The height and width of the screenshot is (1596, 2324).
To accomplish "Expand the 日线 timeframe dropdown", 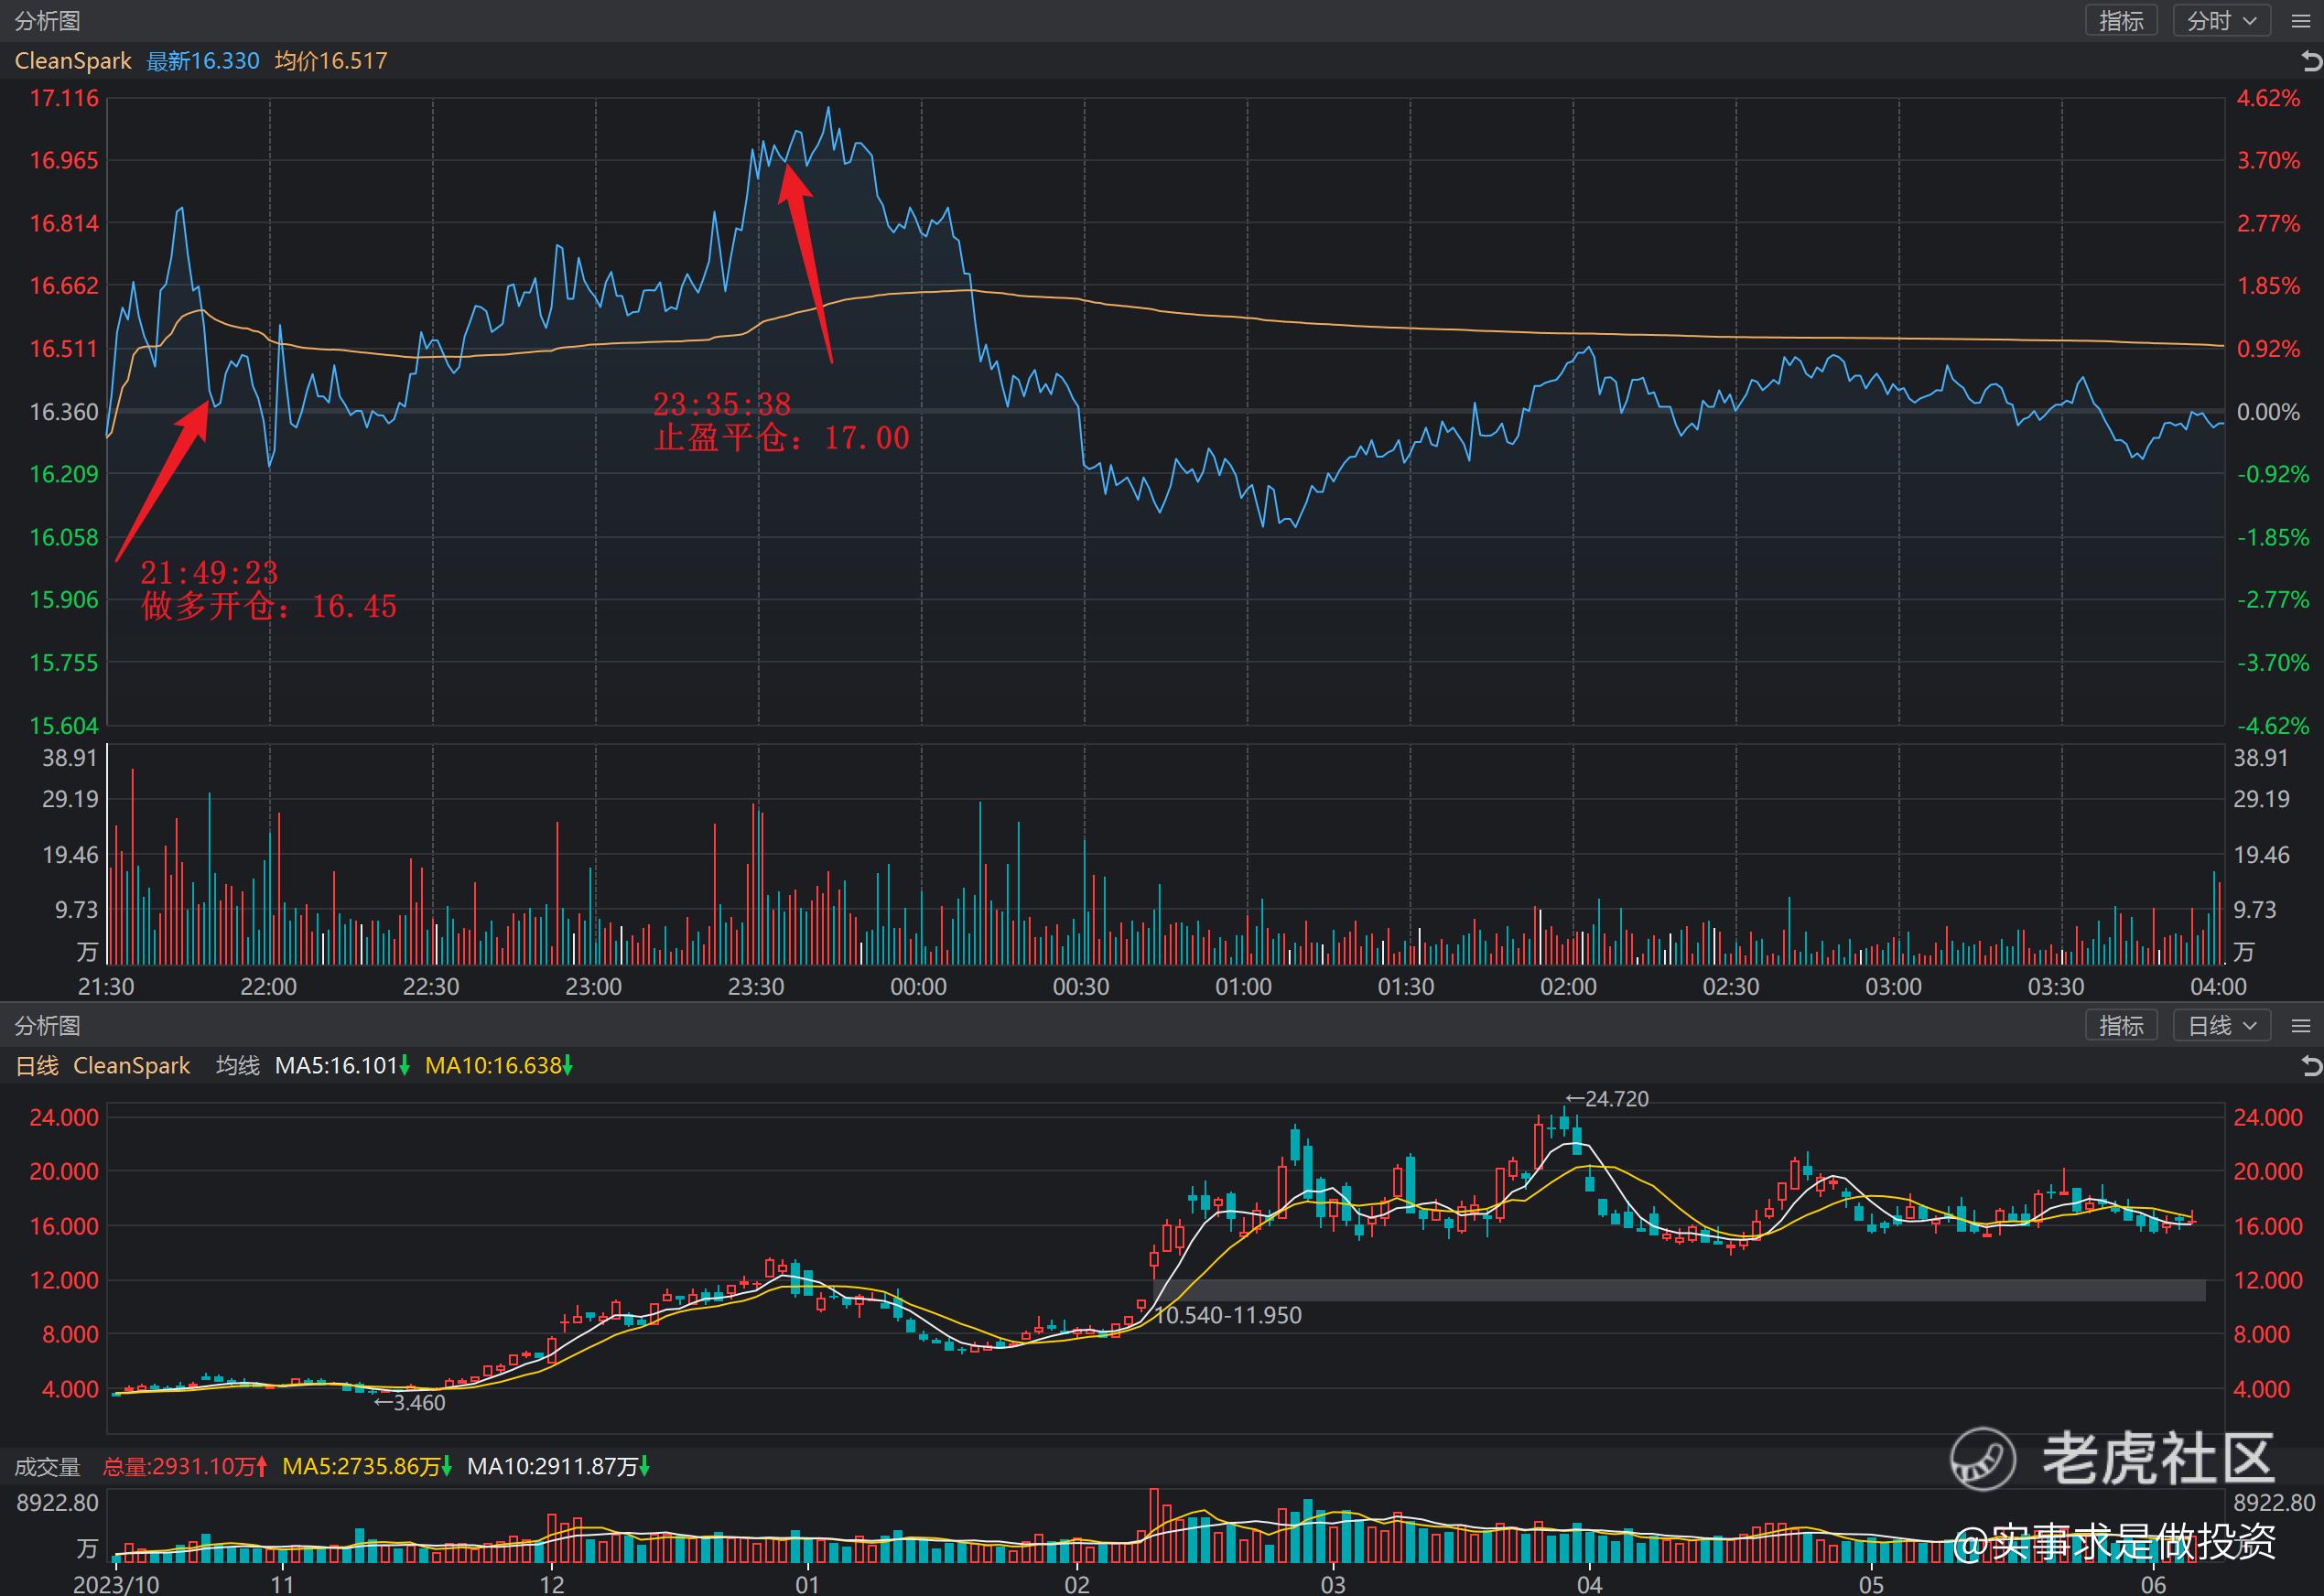I will click(2221, 1026).
